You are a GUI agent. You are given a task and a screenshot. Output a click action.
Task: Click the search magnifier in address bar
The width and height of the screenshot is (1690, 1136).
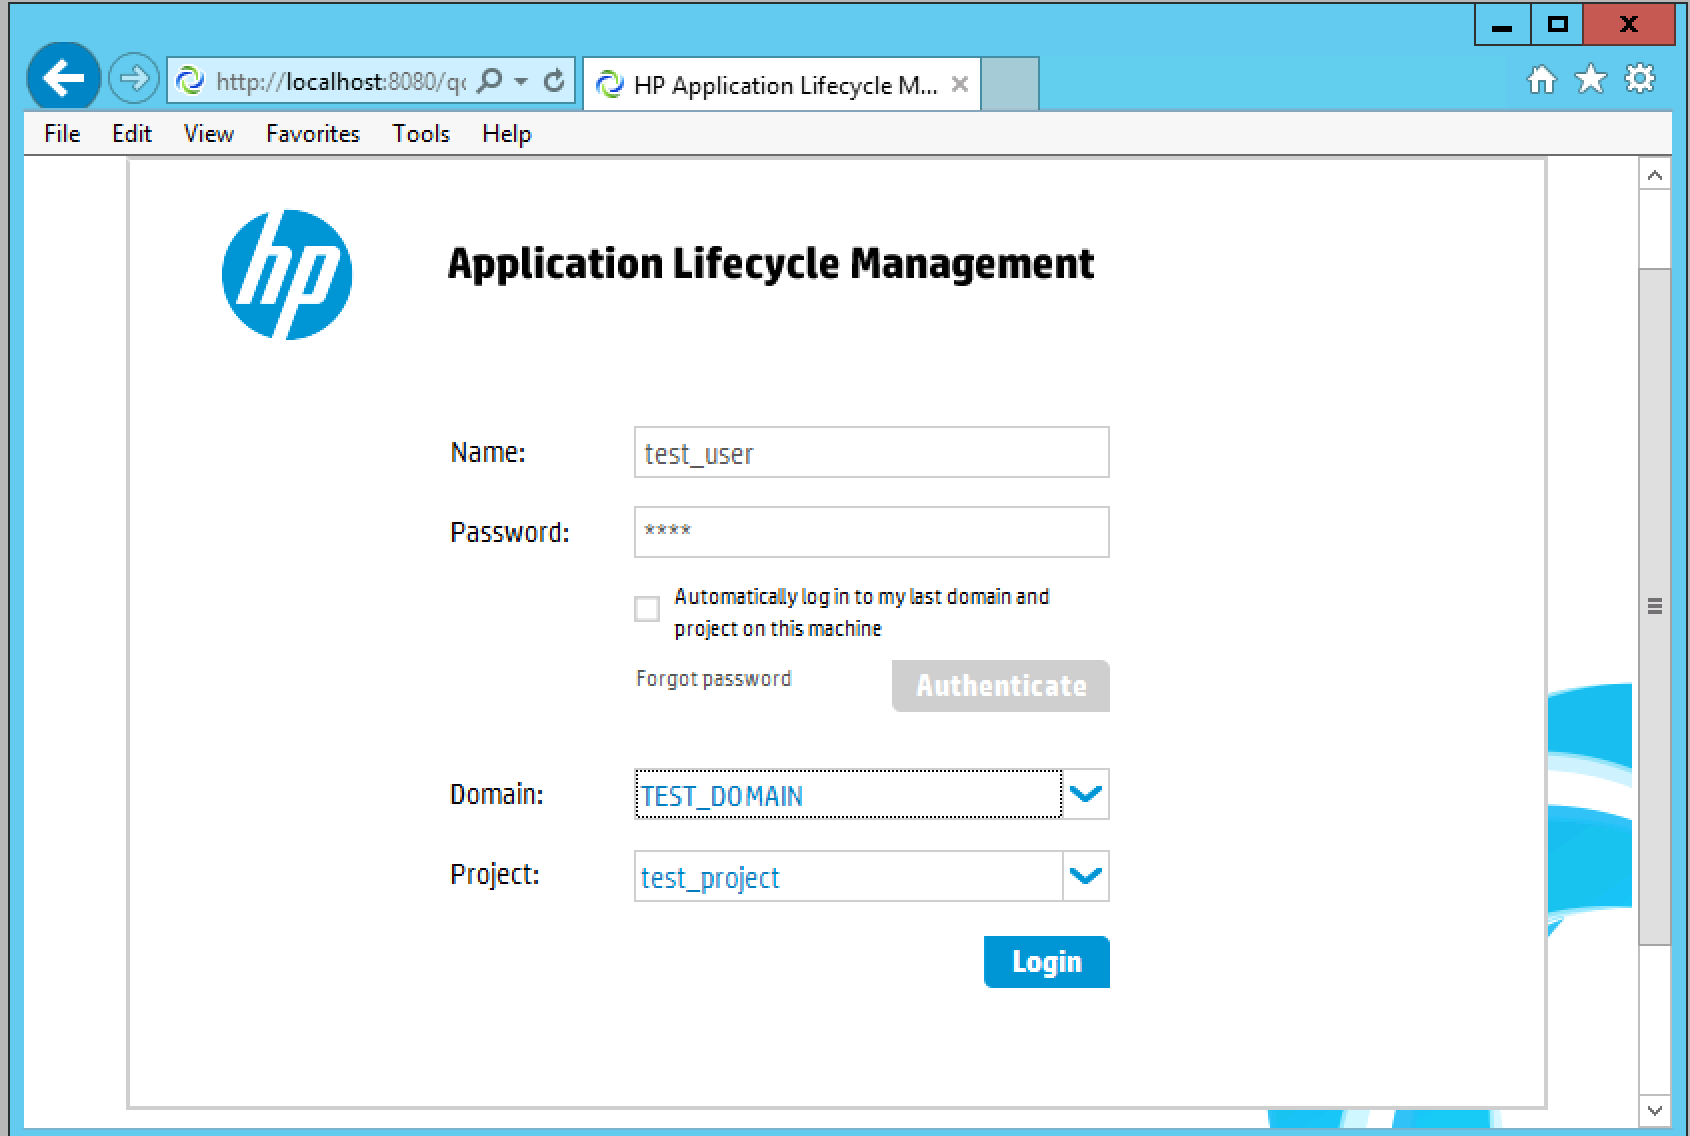[489, 81]
